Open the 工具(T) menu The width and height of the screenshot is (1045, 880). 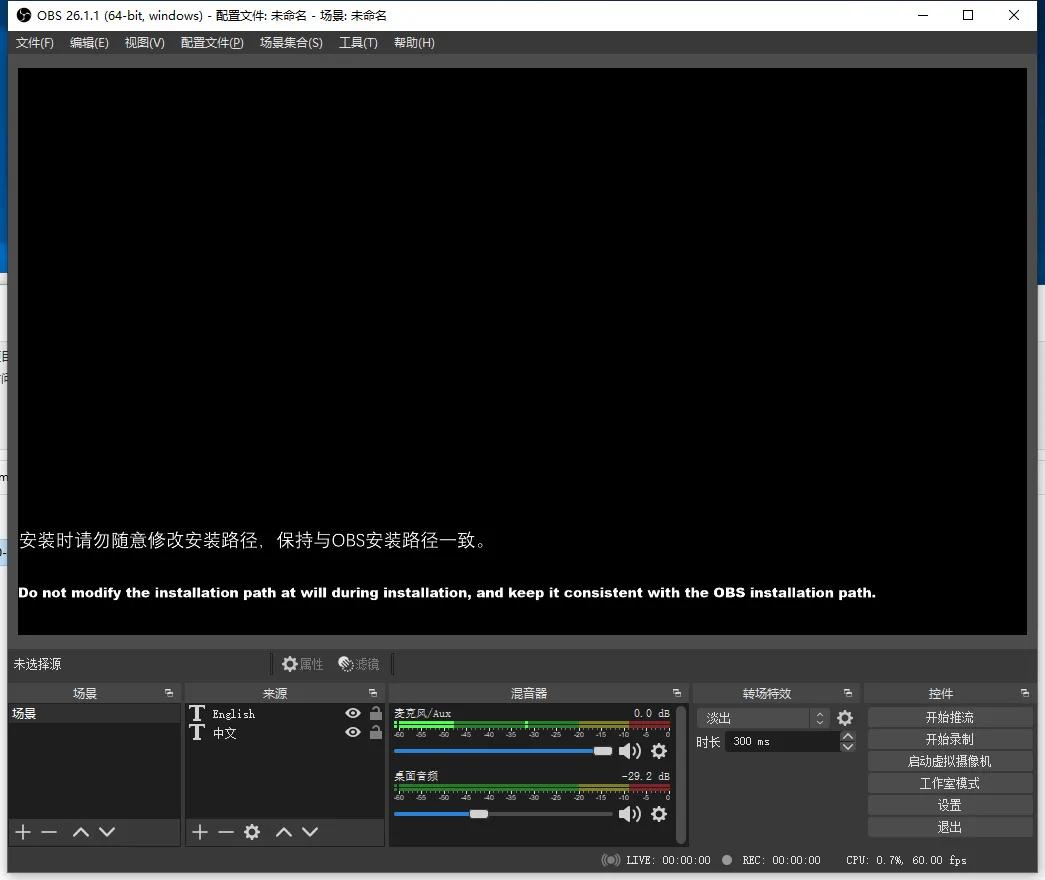(357, 42)
